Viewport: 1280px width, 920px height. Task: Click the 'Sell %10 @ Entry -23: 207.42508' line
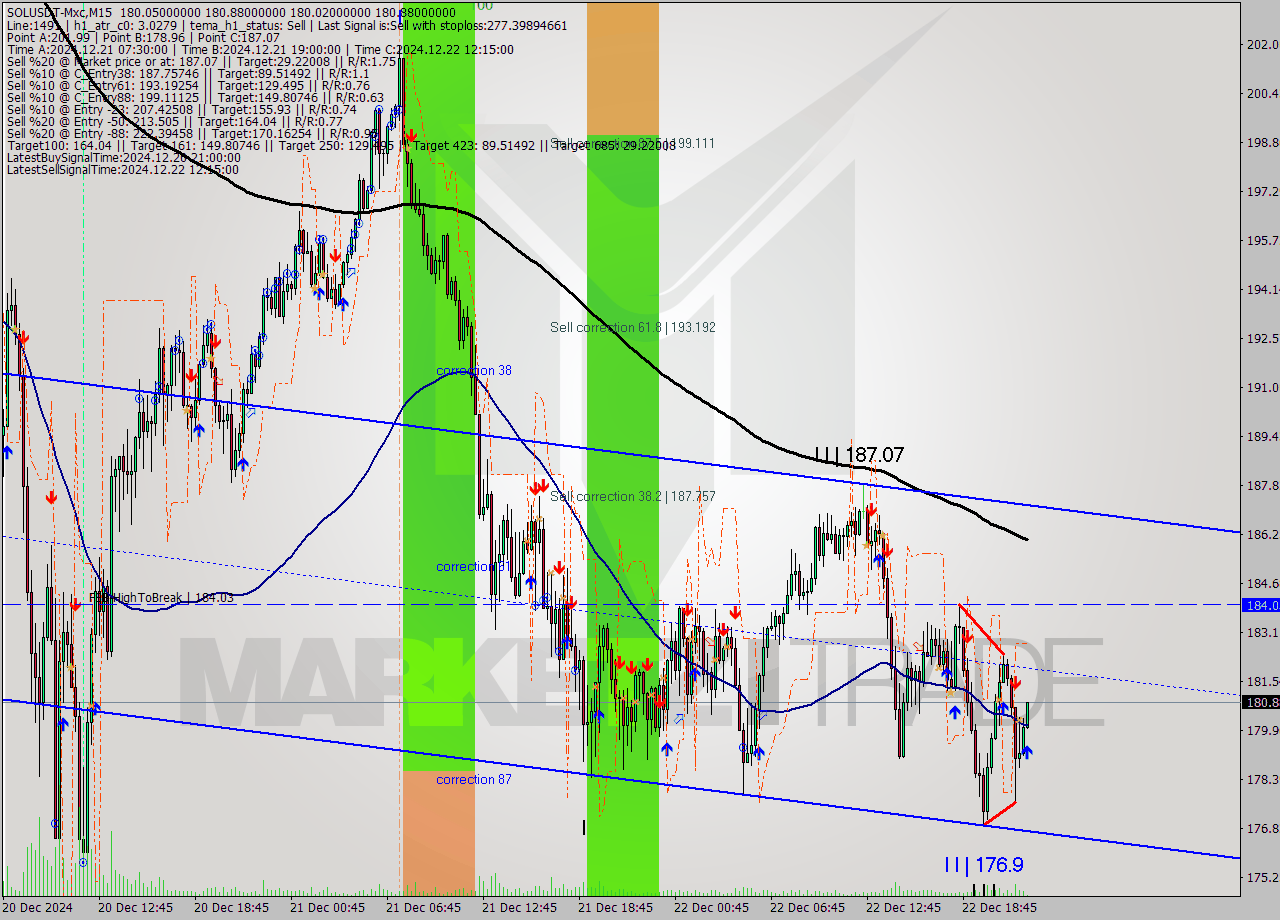[x=181, y=109]
